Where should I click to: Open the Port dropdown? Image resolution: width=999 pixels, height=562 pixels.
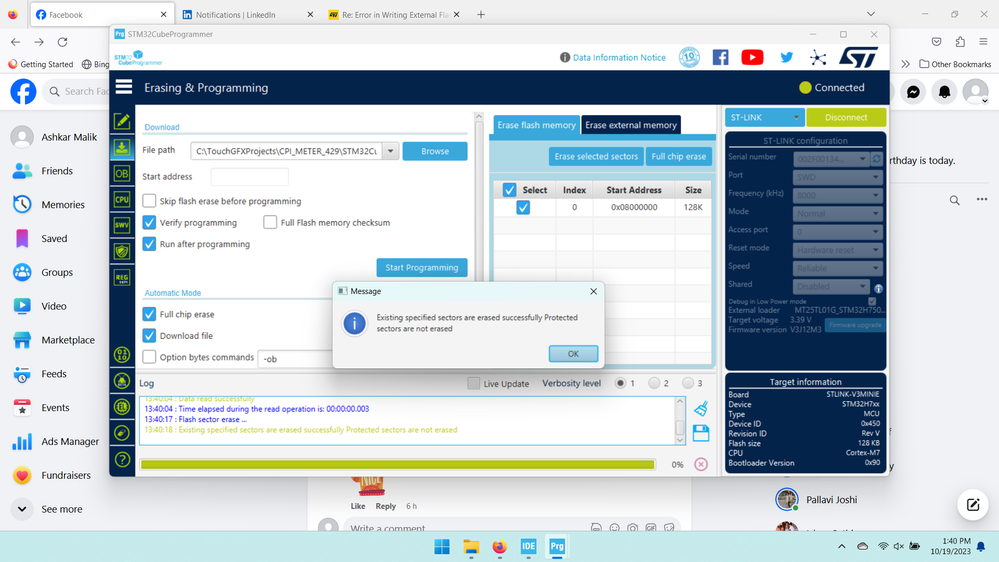pyautogui.click(x=838, y=177)
